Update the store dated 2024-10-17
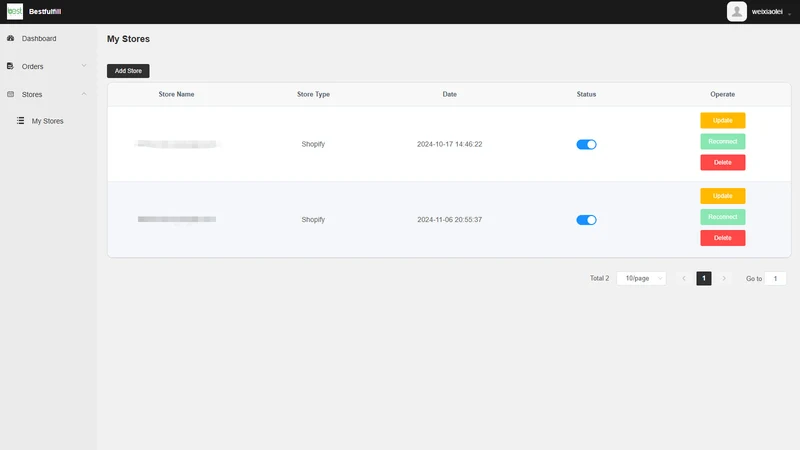The image size is (800, 450). click(x=722, y=120)
